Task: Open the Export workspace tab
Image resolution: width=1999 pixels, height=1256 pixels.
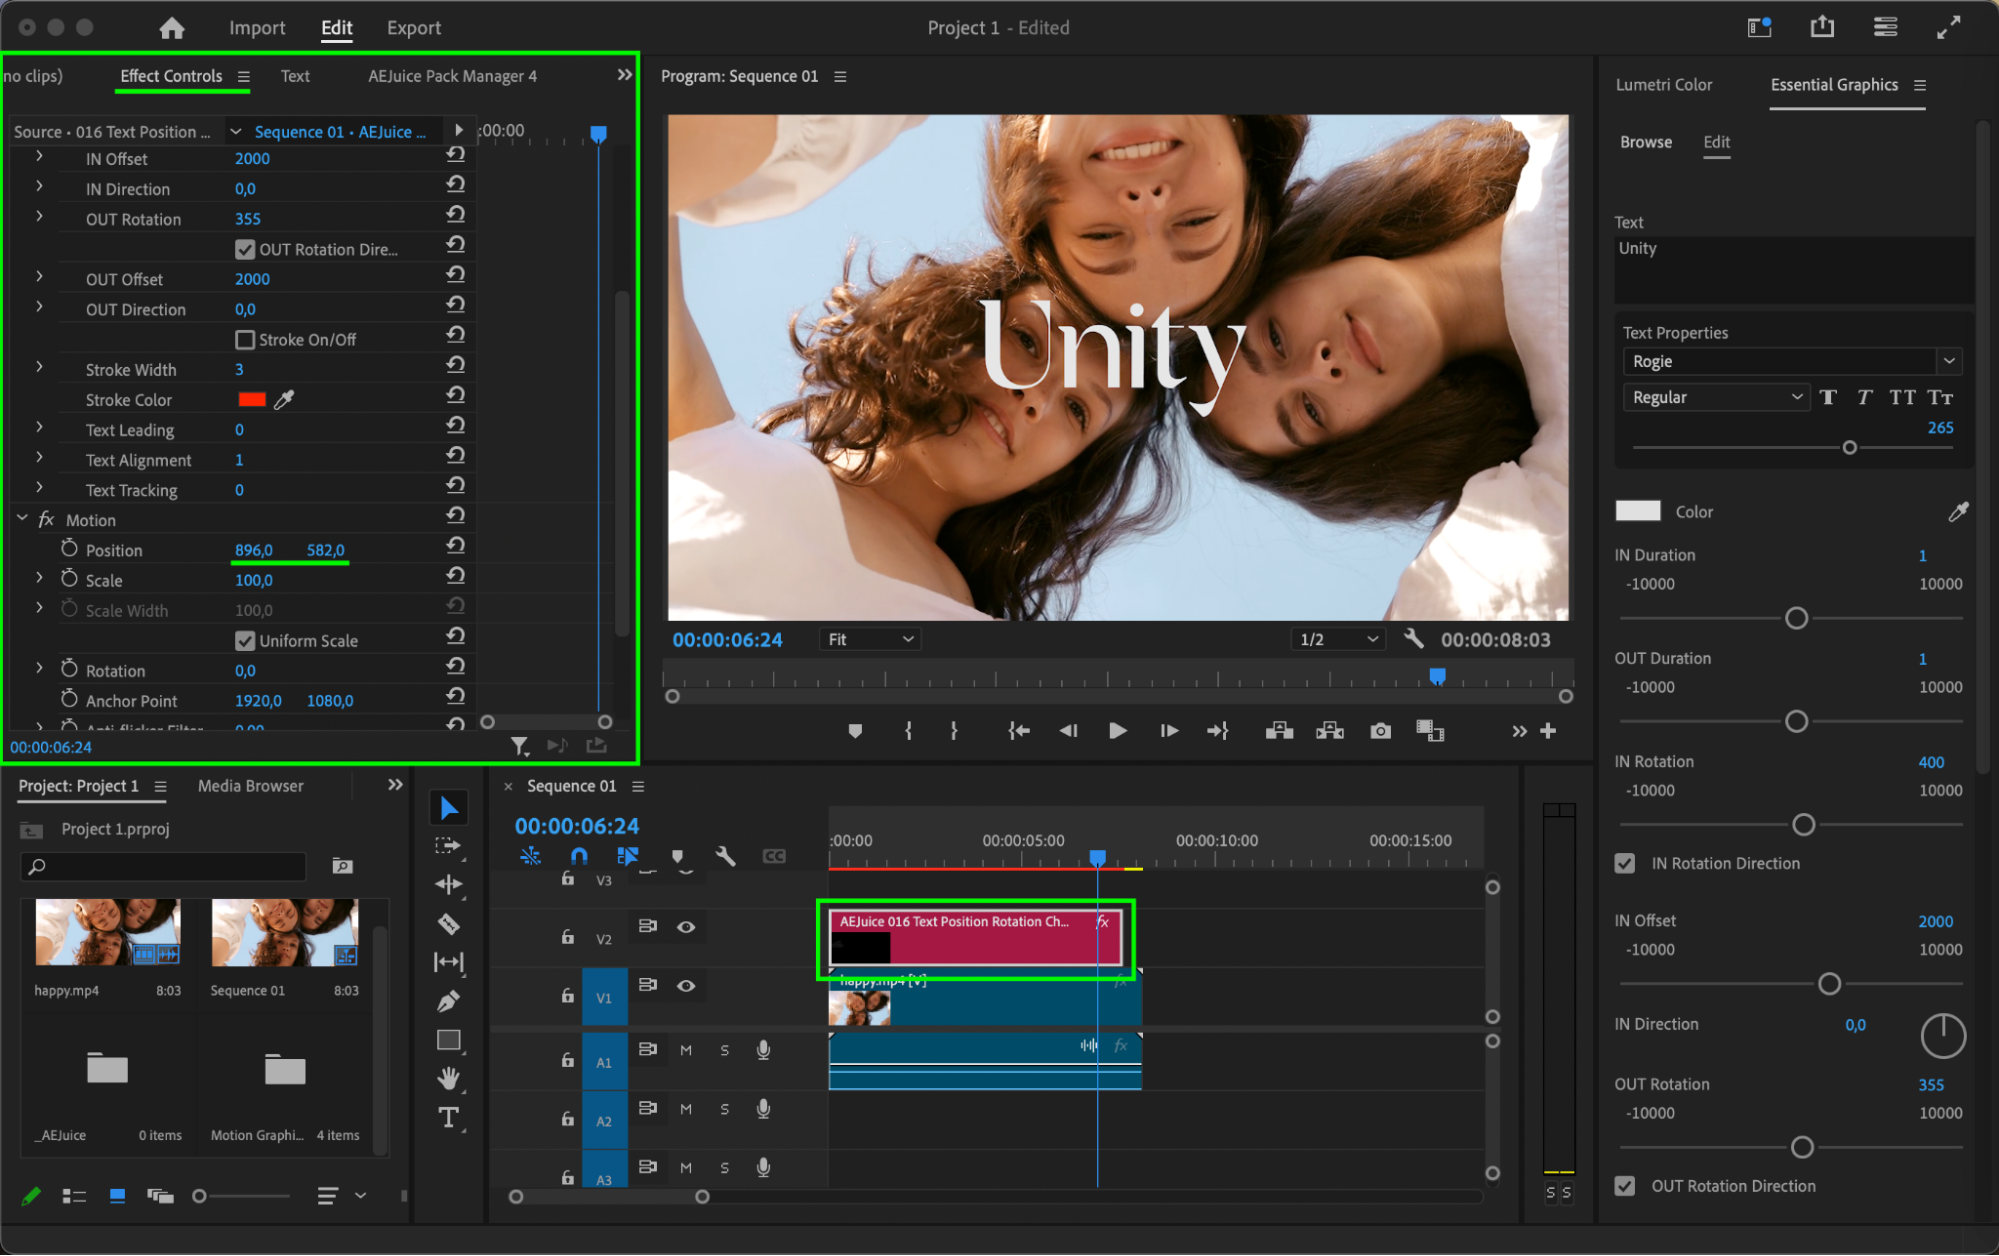Action: point(413,28)
